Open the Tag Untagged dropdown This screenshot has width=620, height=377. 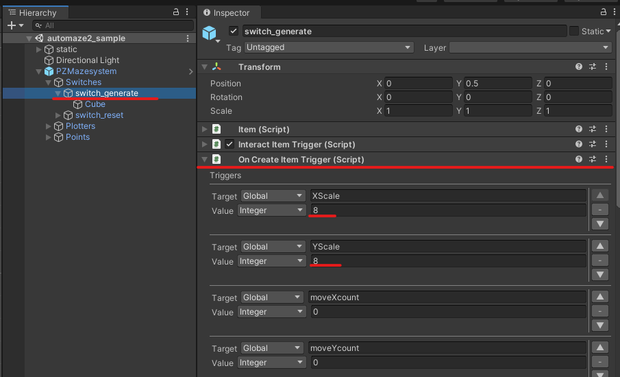pos(329,47)
